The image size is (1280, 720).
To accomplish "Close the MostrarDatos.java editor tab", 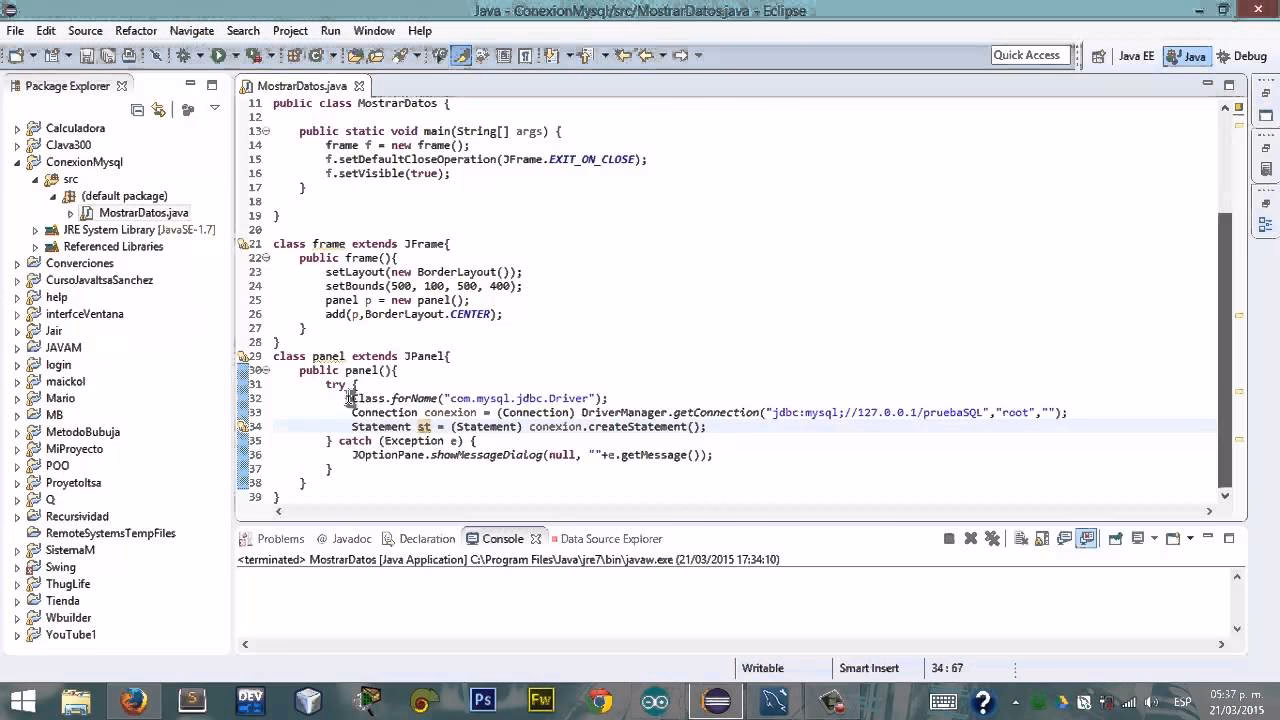I will point(357,86).
